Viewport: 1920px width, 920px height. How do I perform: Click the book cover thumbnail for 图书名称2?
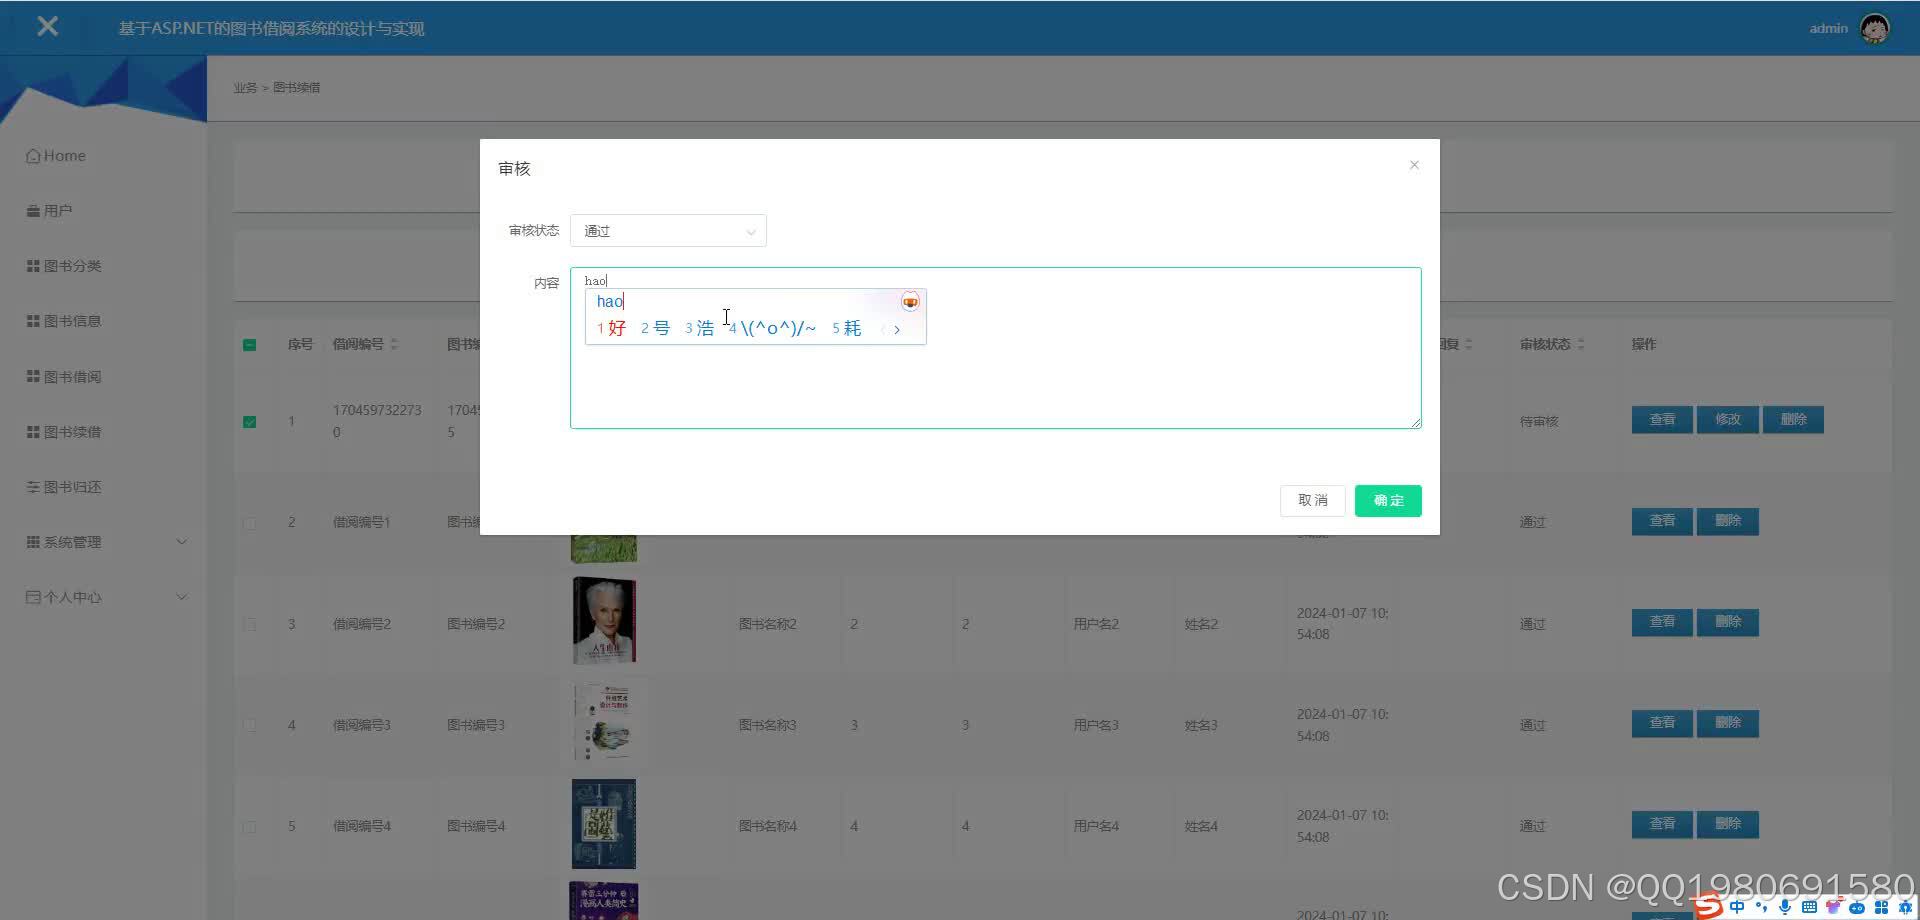coord(603,621)
